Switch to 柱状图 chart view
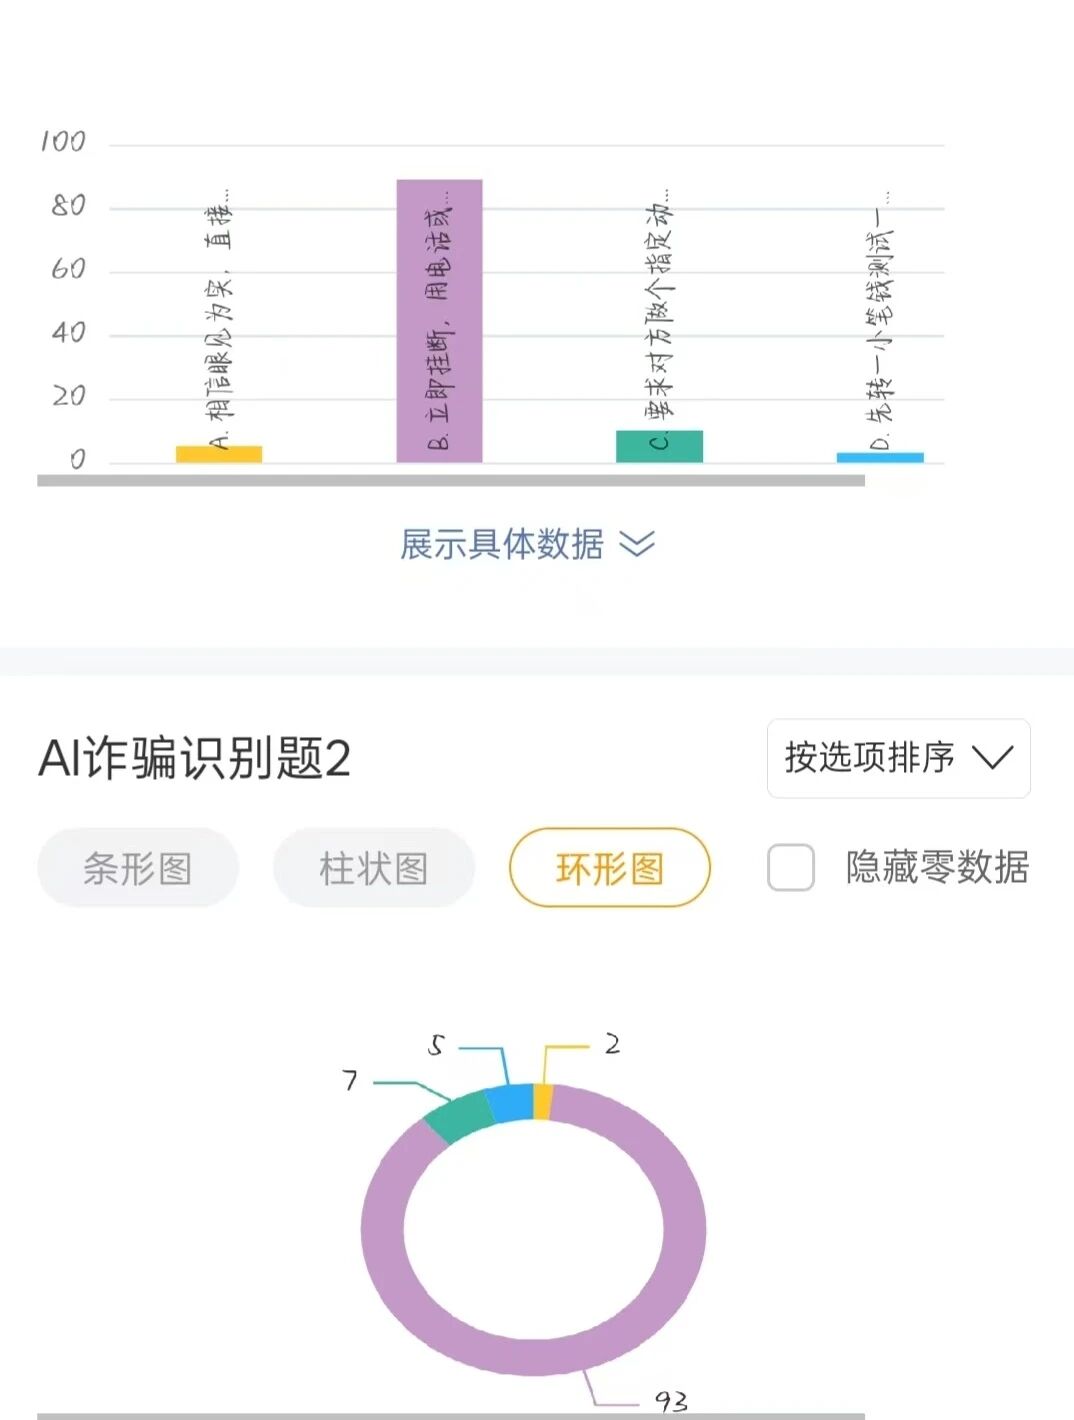1074x1420 pixels. click(x=374, y=868)
